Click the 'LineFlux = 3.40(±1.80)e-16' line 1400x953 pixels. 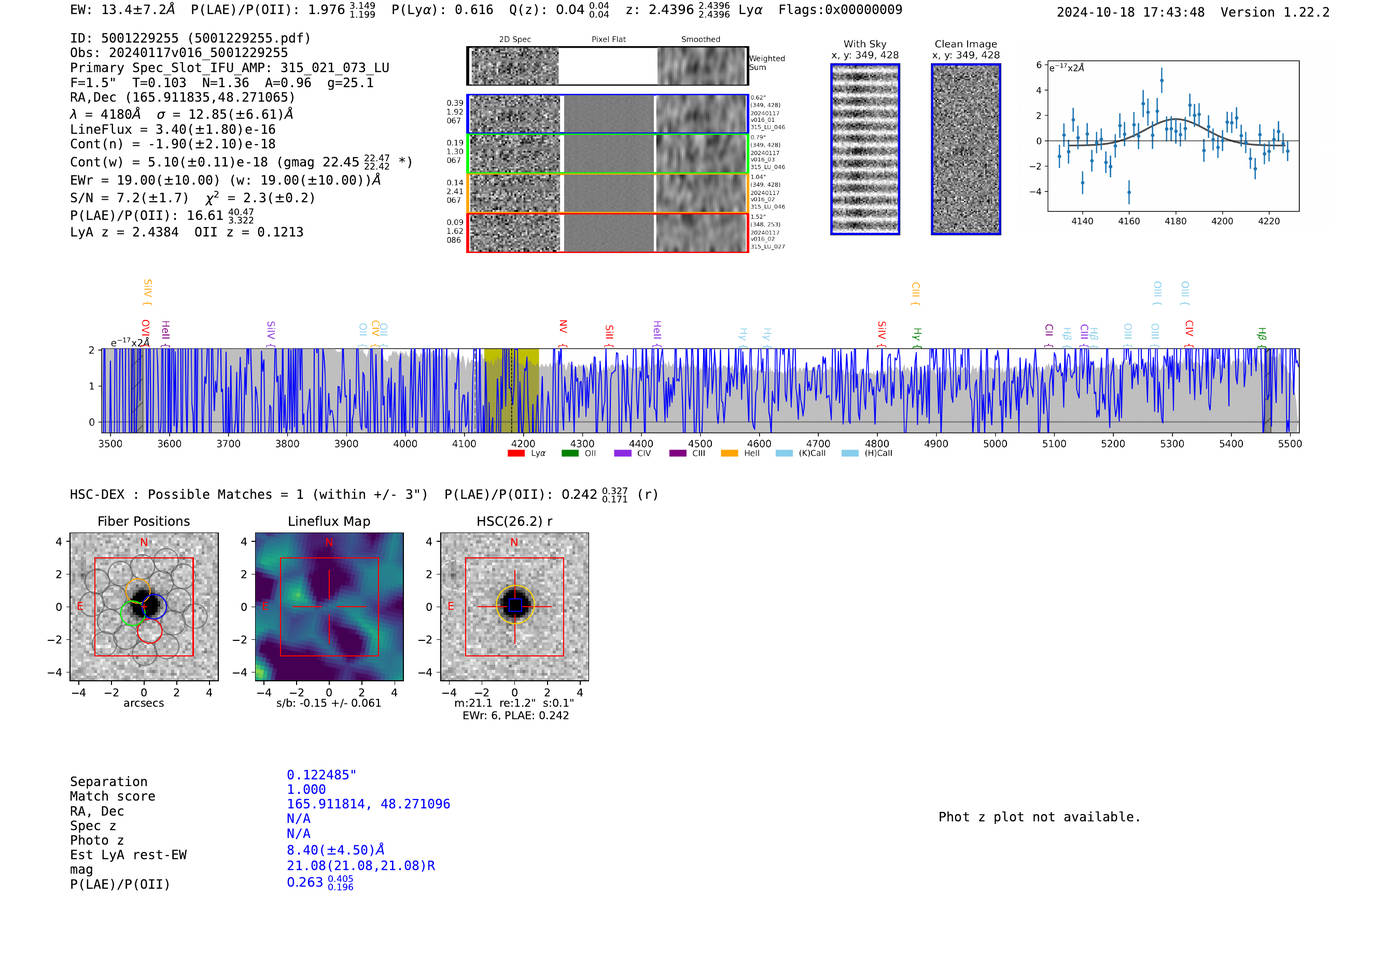pyautogui.click(x=173, y=130)
